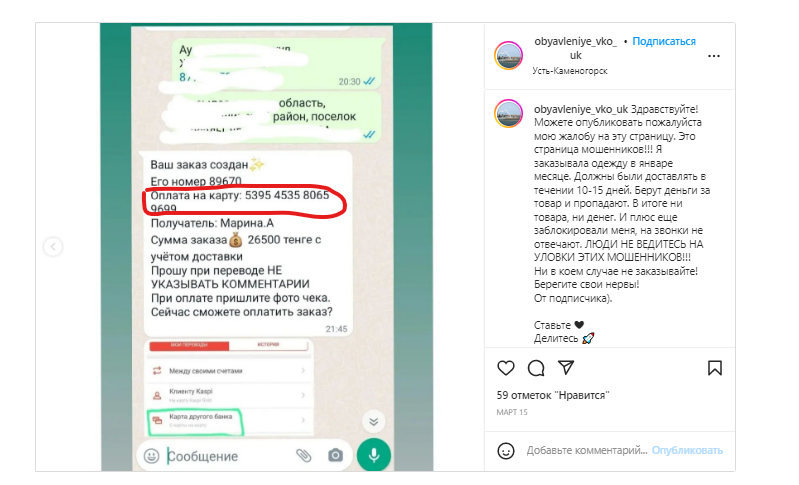
Task: Go to previous image with left arrow
Action: 53,247
